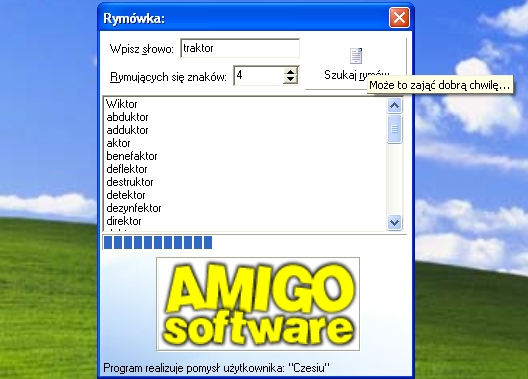Close the Rymówka window

click(399, 18)
